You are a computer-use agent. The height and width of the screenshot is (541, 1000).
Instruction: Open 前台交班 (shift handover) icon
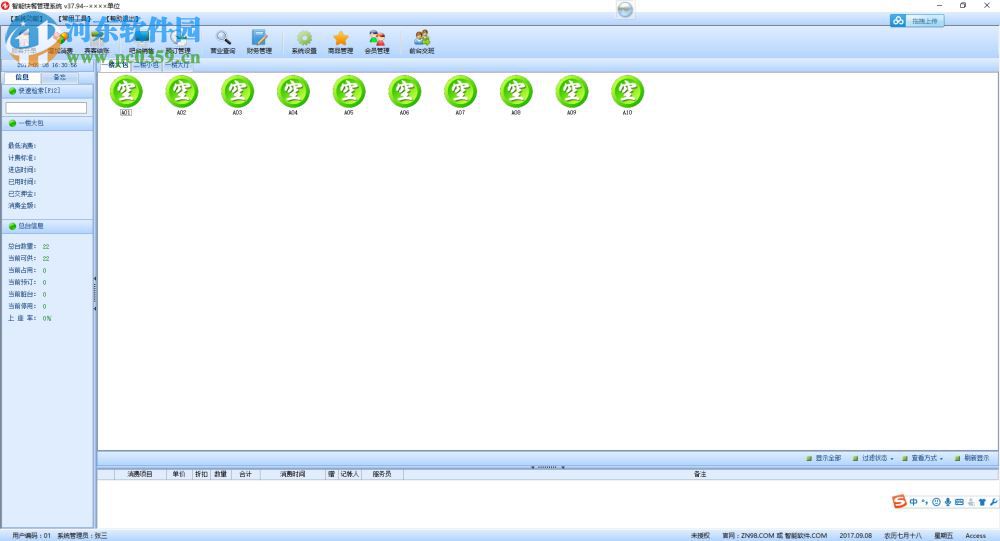tap(422, 41)
